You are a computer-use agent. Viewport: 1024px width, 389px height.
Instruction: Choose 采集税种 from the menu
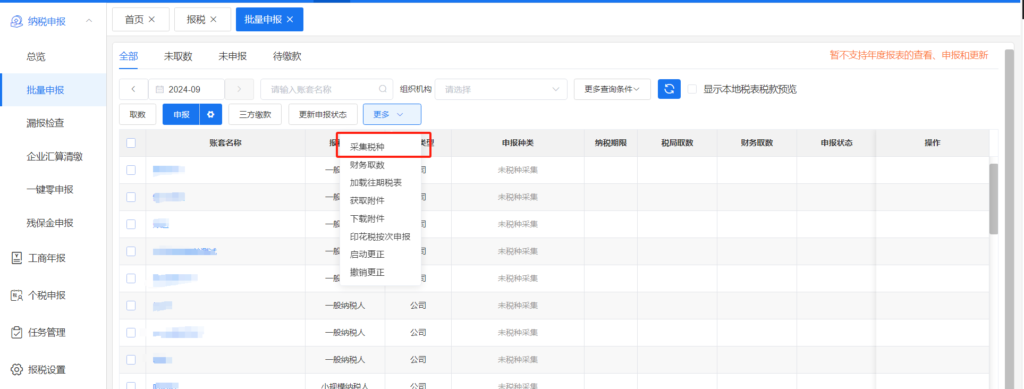(x=367, y=148)
